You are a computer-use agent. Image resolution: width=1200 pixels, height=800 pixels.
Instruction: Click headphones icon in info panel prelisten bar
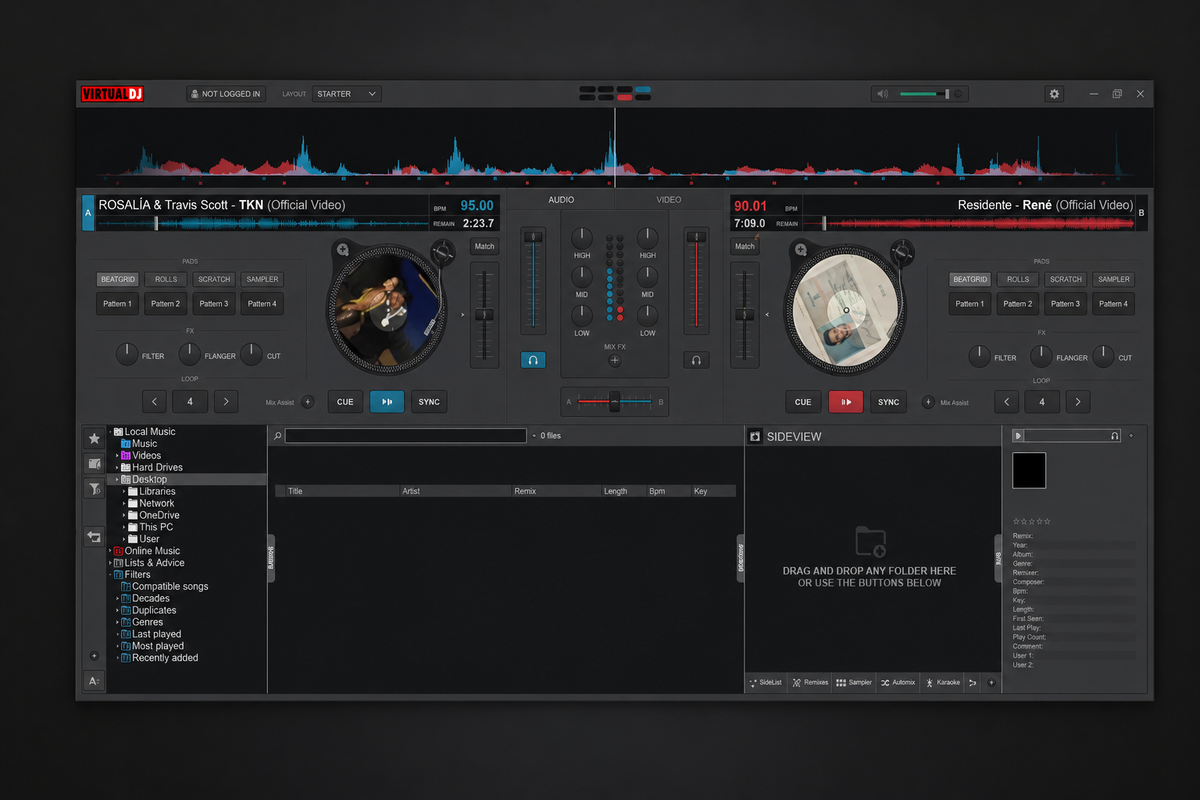point(1115,436)
